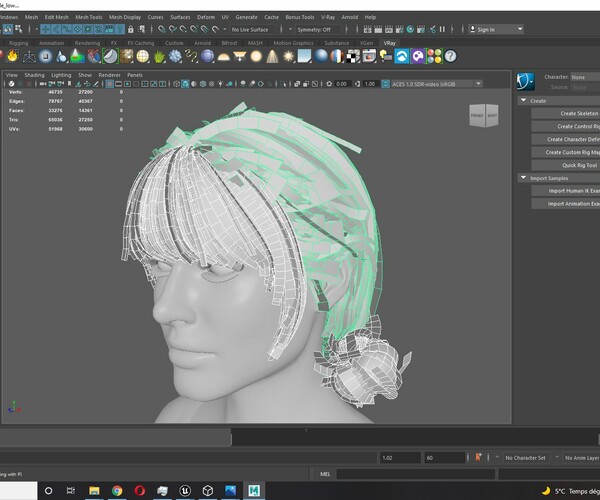
Task: Click the select camera icon in viewport toolbar
Action: pyautogui.click(x=43, y=84)
